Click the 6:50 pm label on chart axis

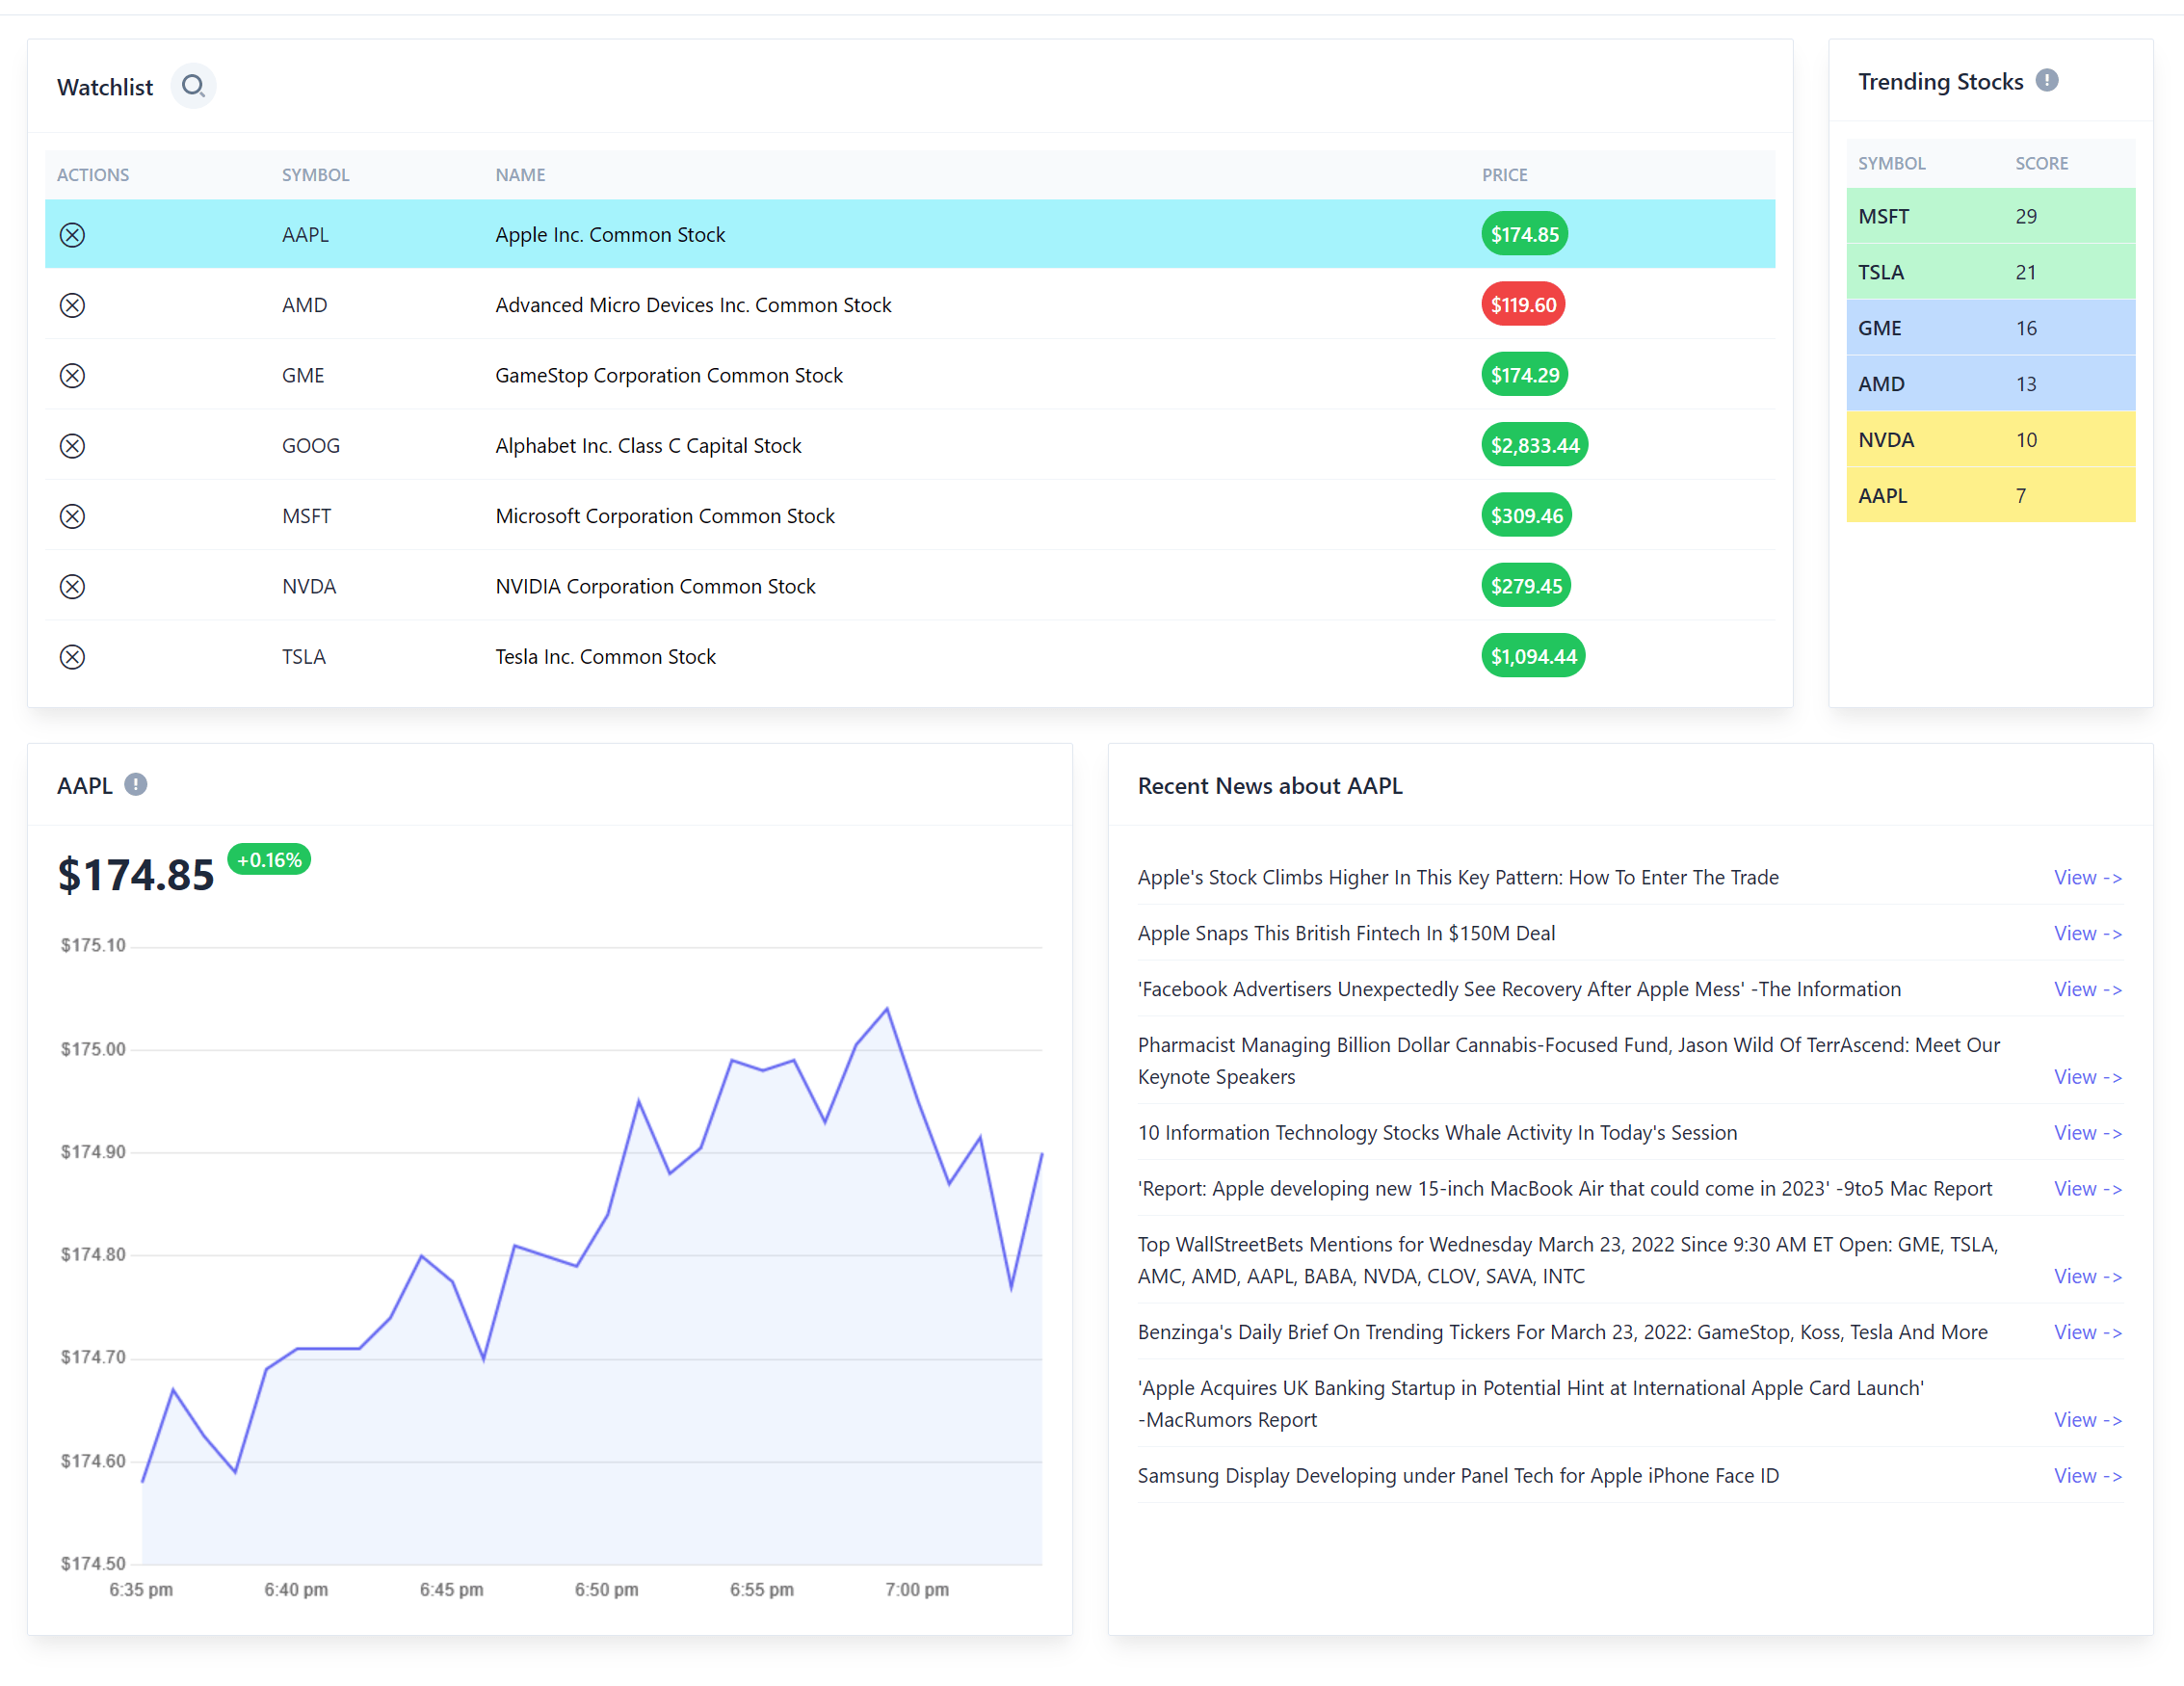[606, 1589]
